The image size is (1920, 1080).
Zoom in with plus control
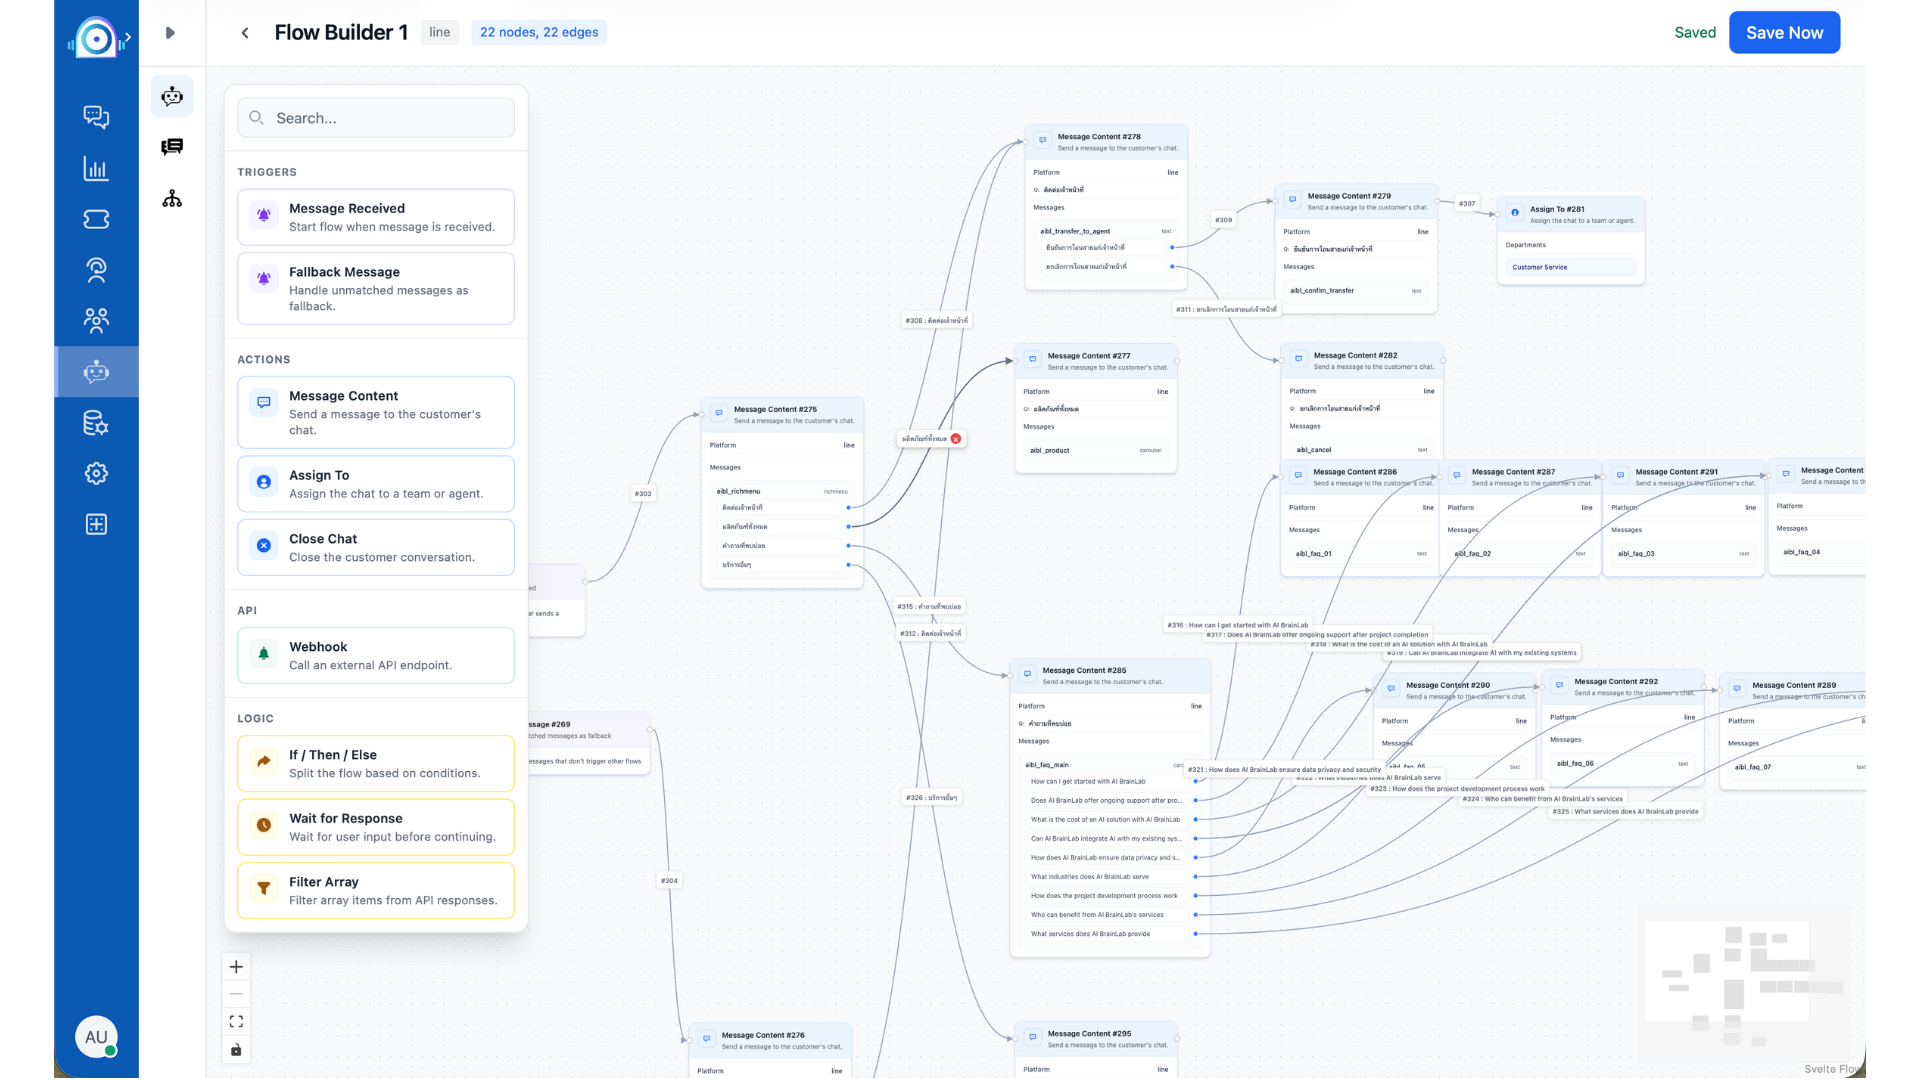tap(236, 966)
